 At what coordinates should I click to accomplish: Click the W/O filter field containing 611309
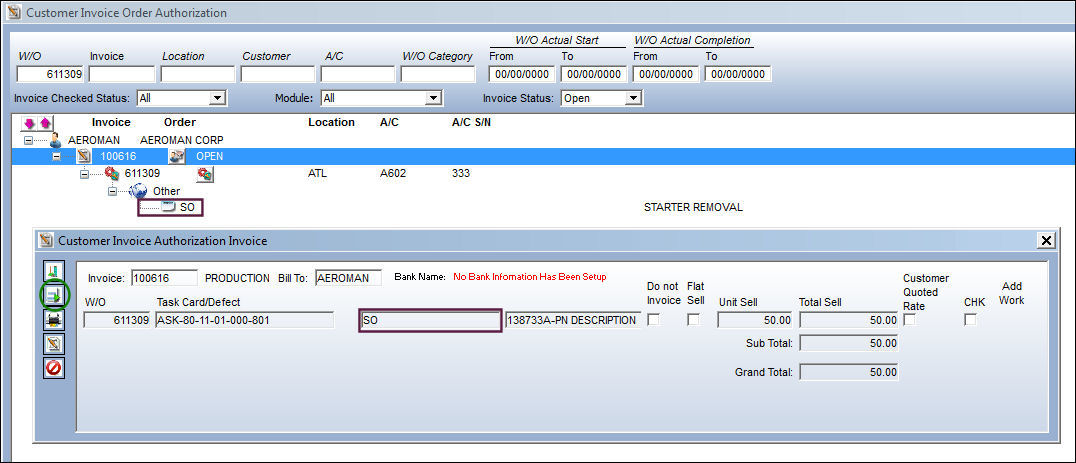pos(49,74)
